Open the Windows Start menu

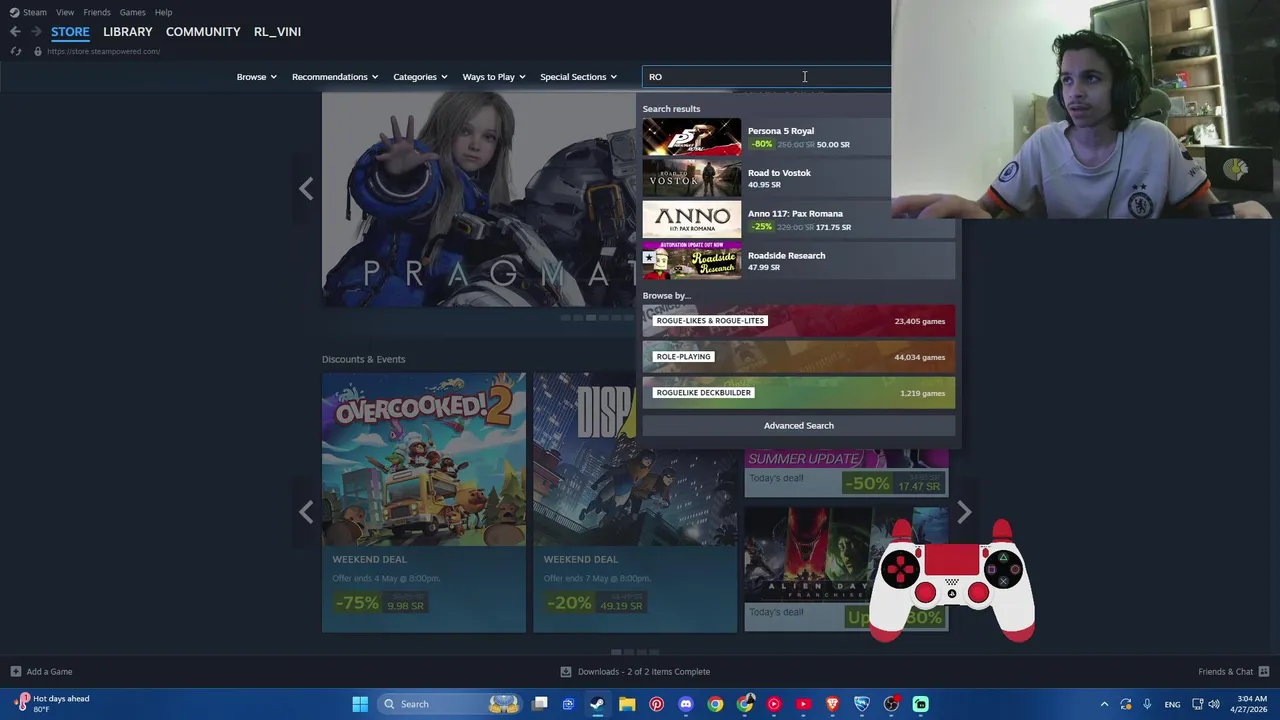[x=360, y=704]
